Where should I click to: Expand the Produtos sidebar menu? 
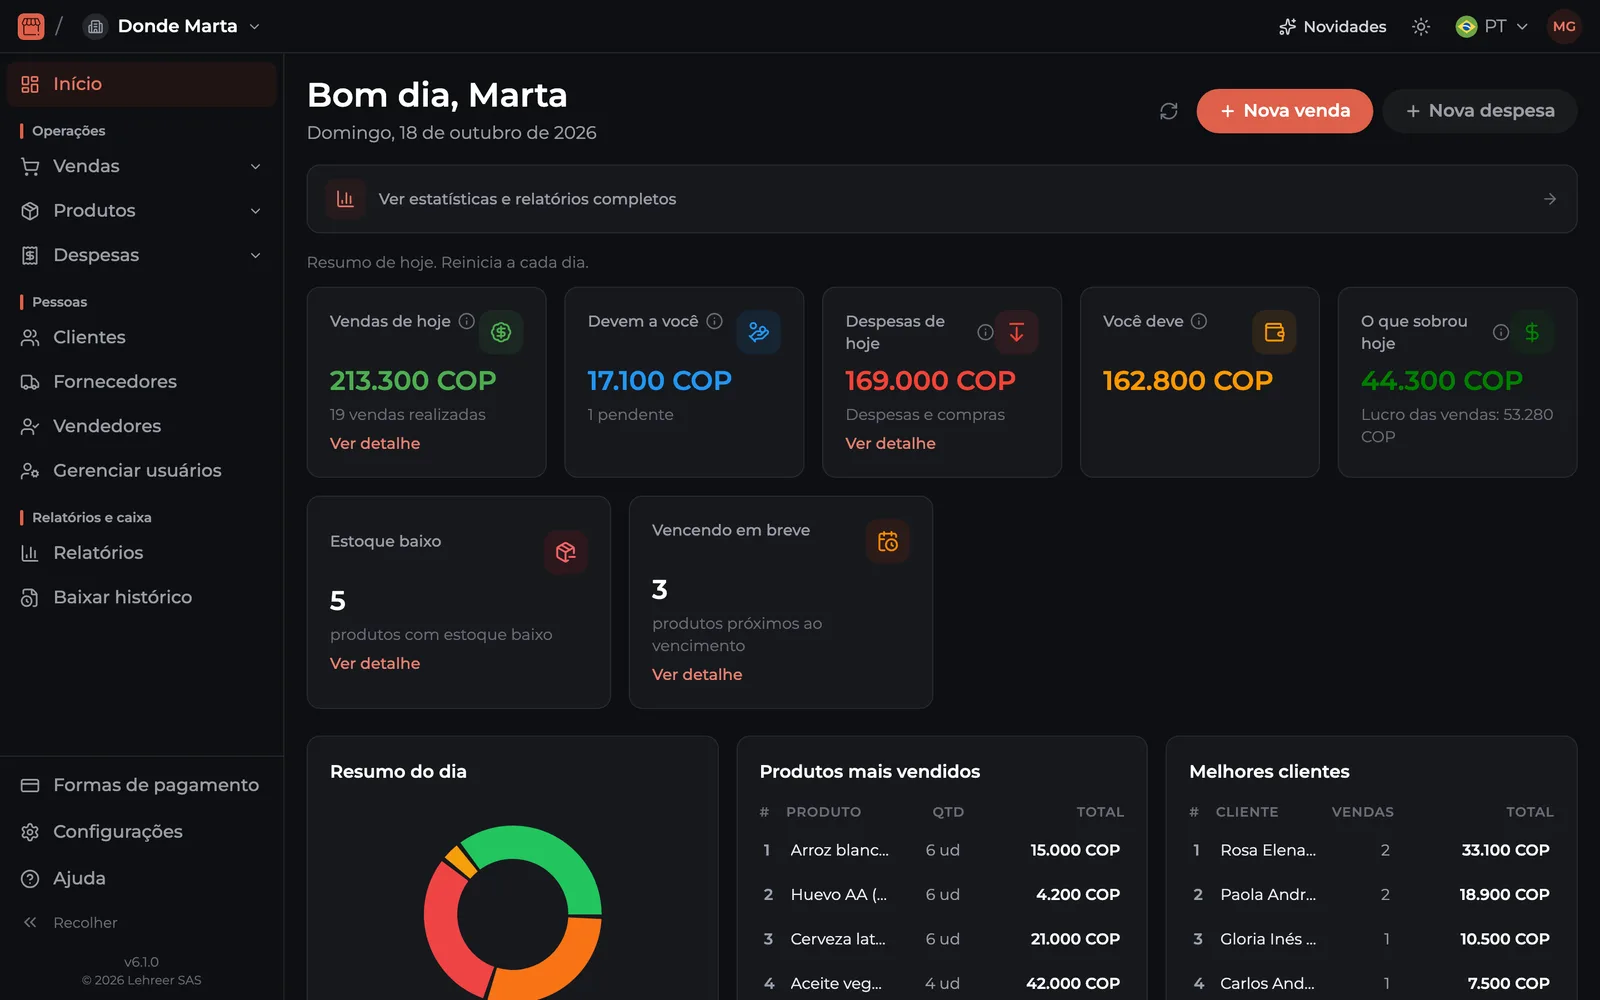pyautogui.click(x=142, y=211)
